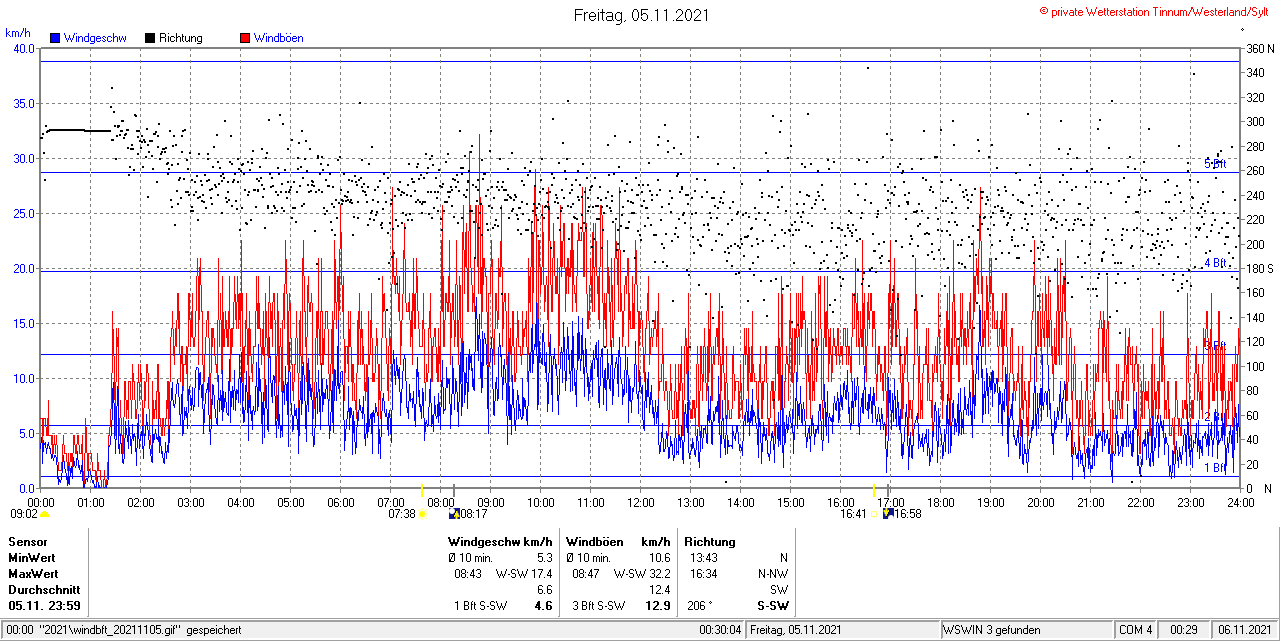The image size is (1280, 641).
Task: Click the chart title Freitag, 05.11.2021
Action: pyautogui.click(x=642, y=15)
